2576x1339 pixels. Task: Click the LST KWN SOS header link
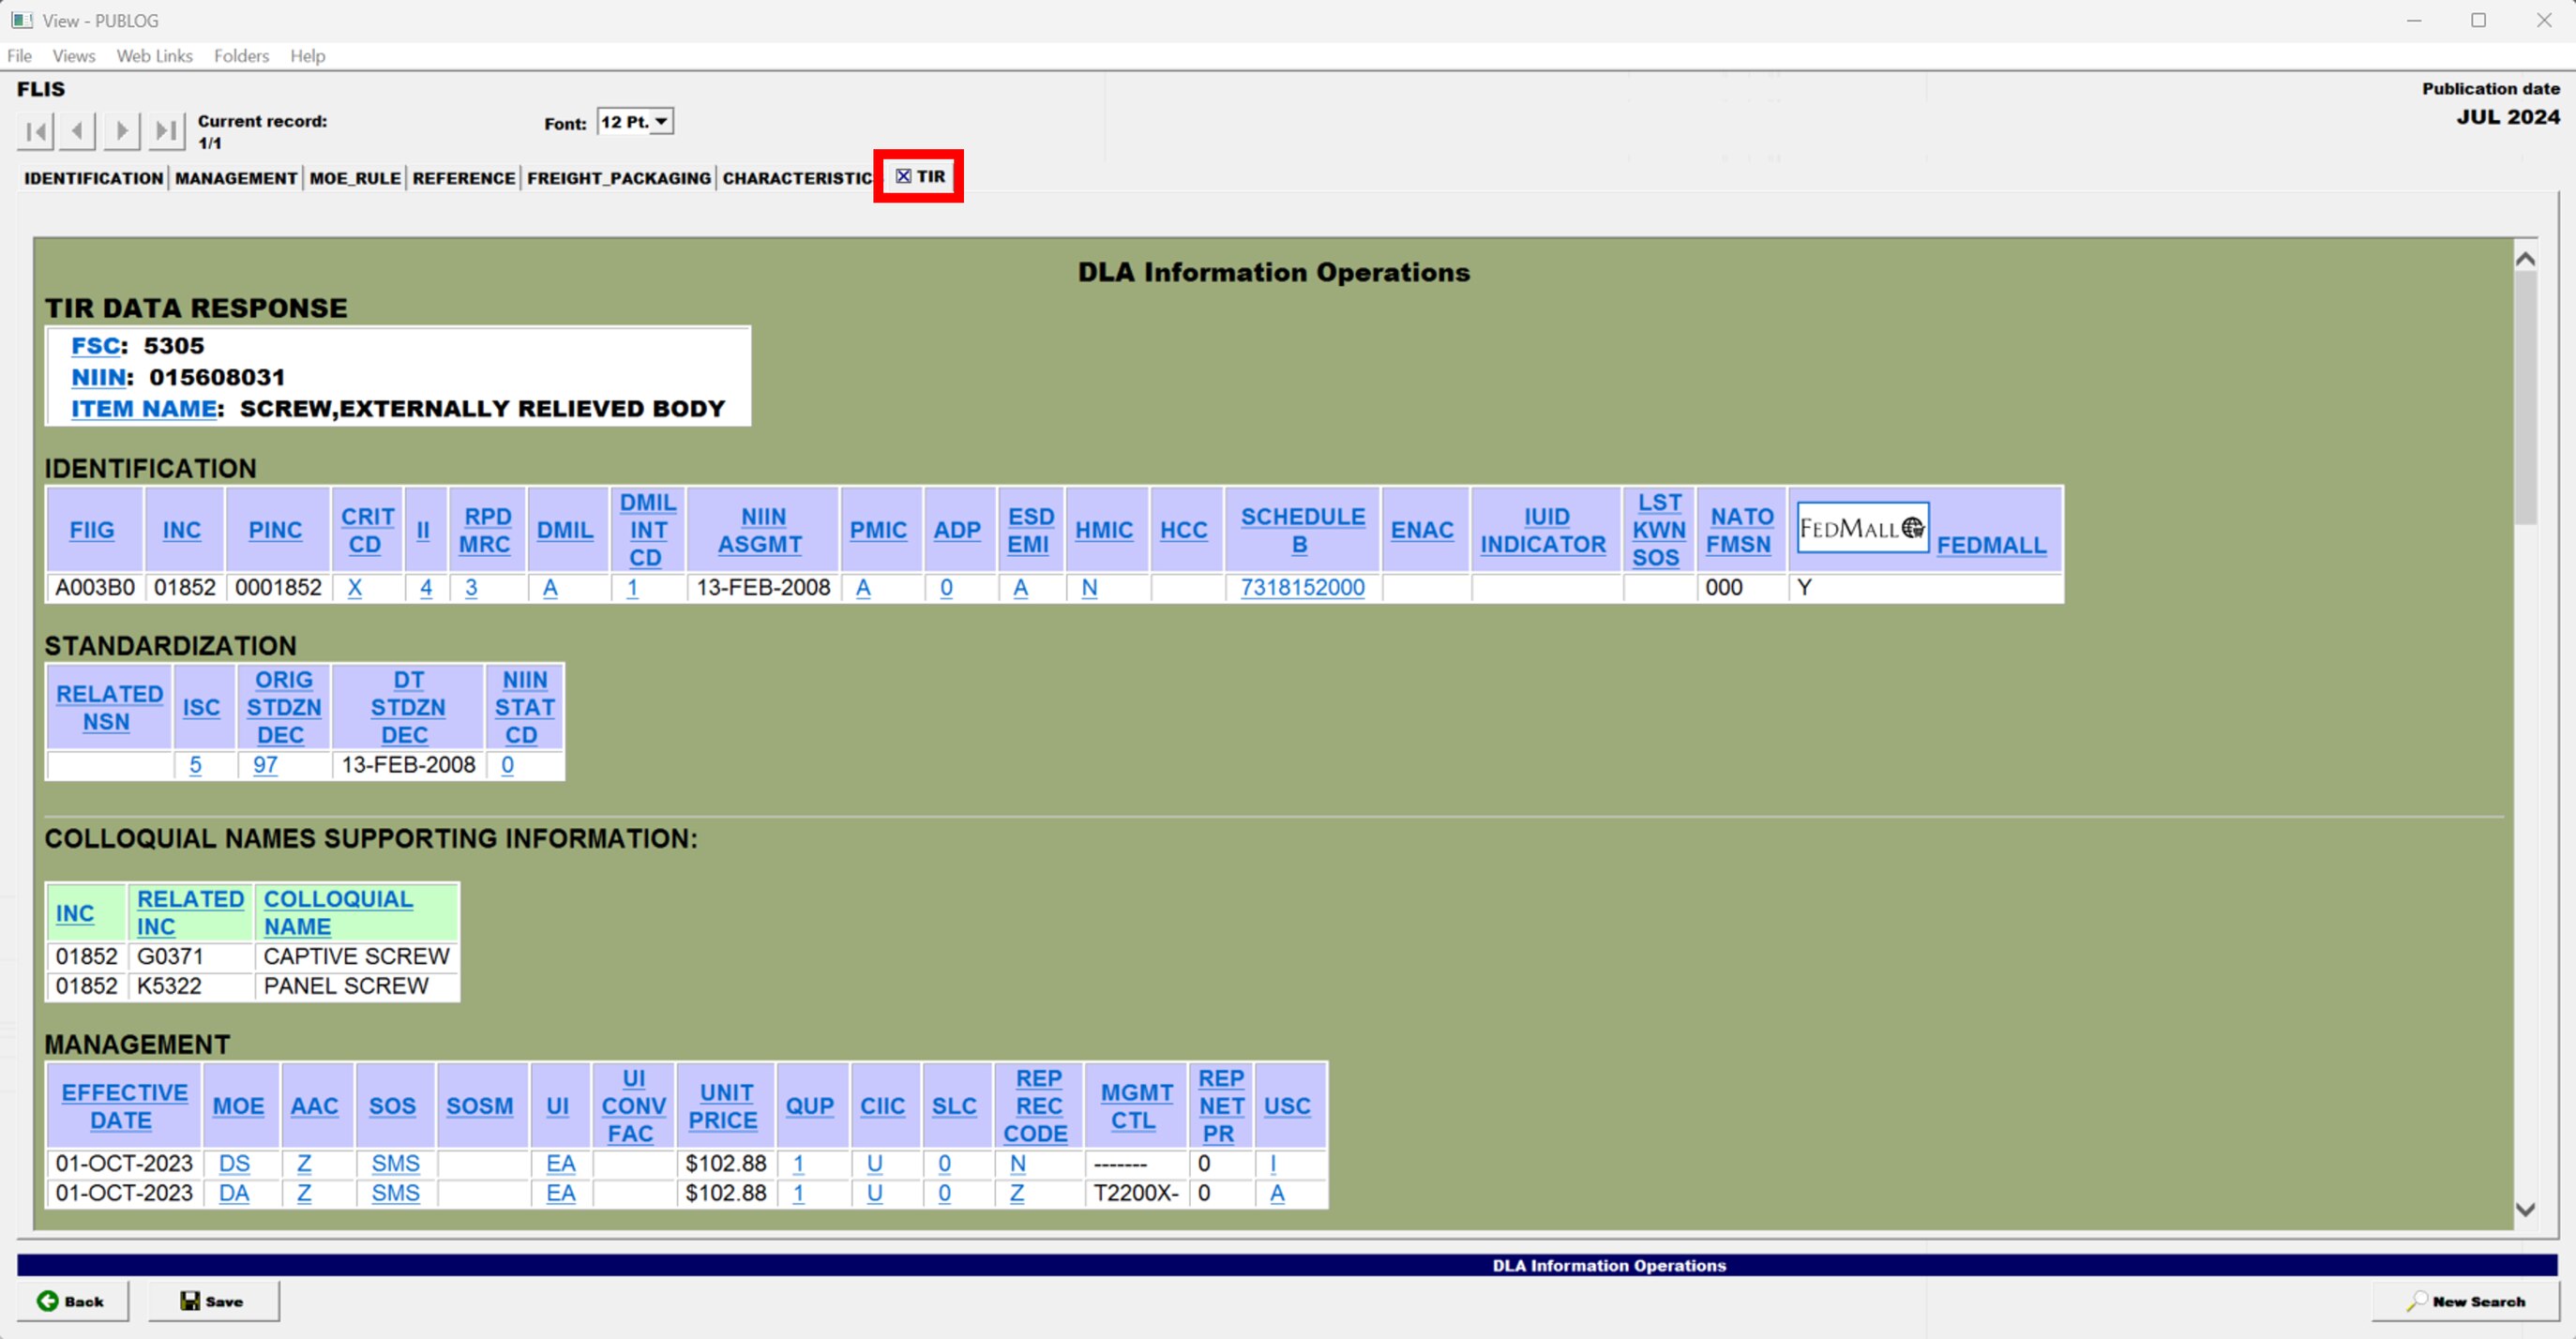[1658, 530]
